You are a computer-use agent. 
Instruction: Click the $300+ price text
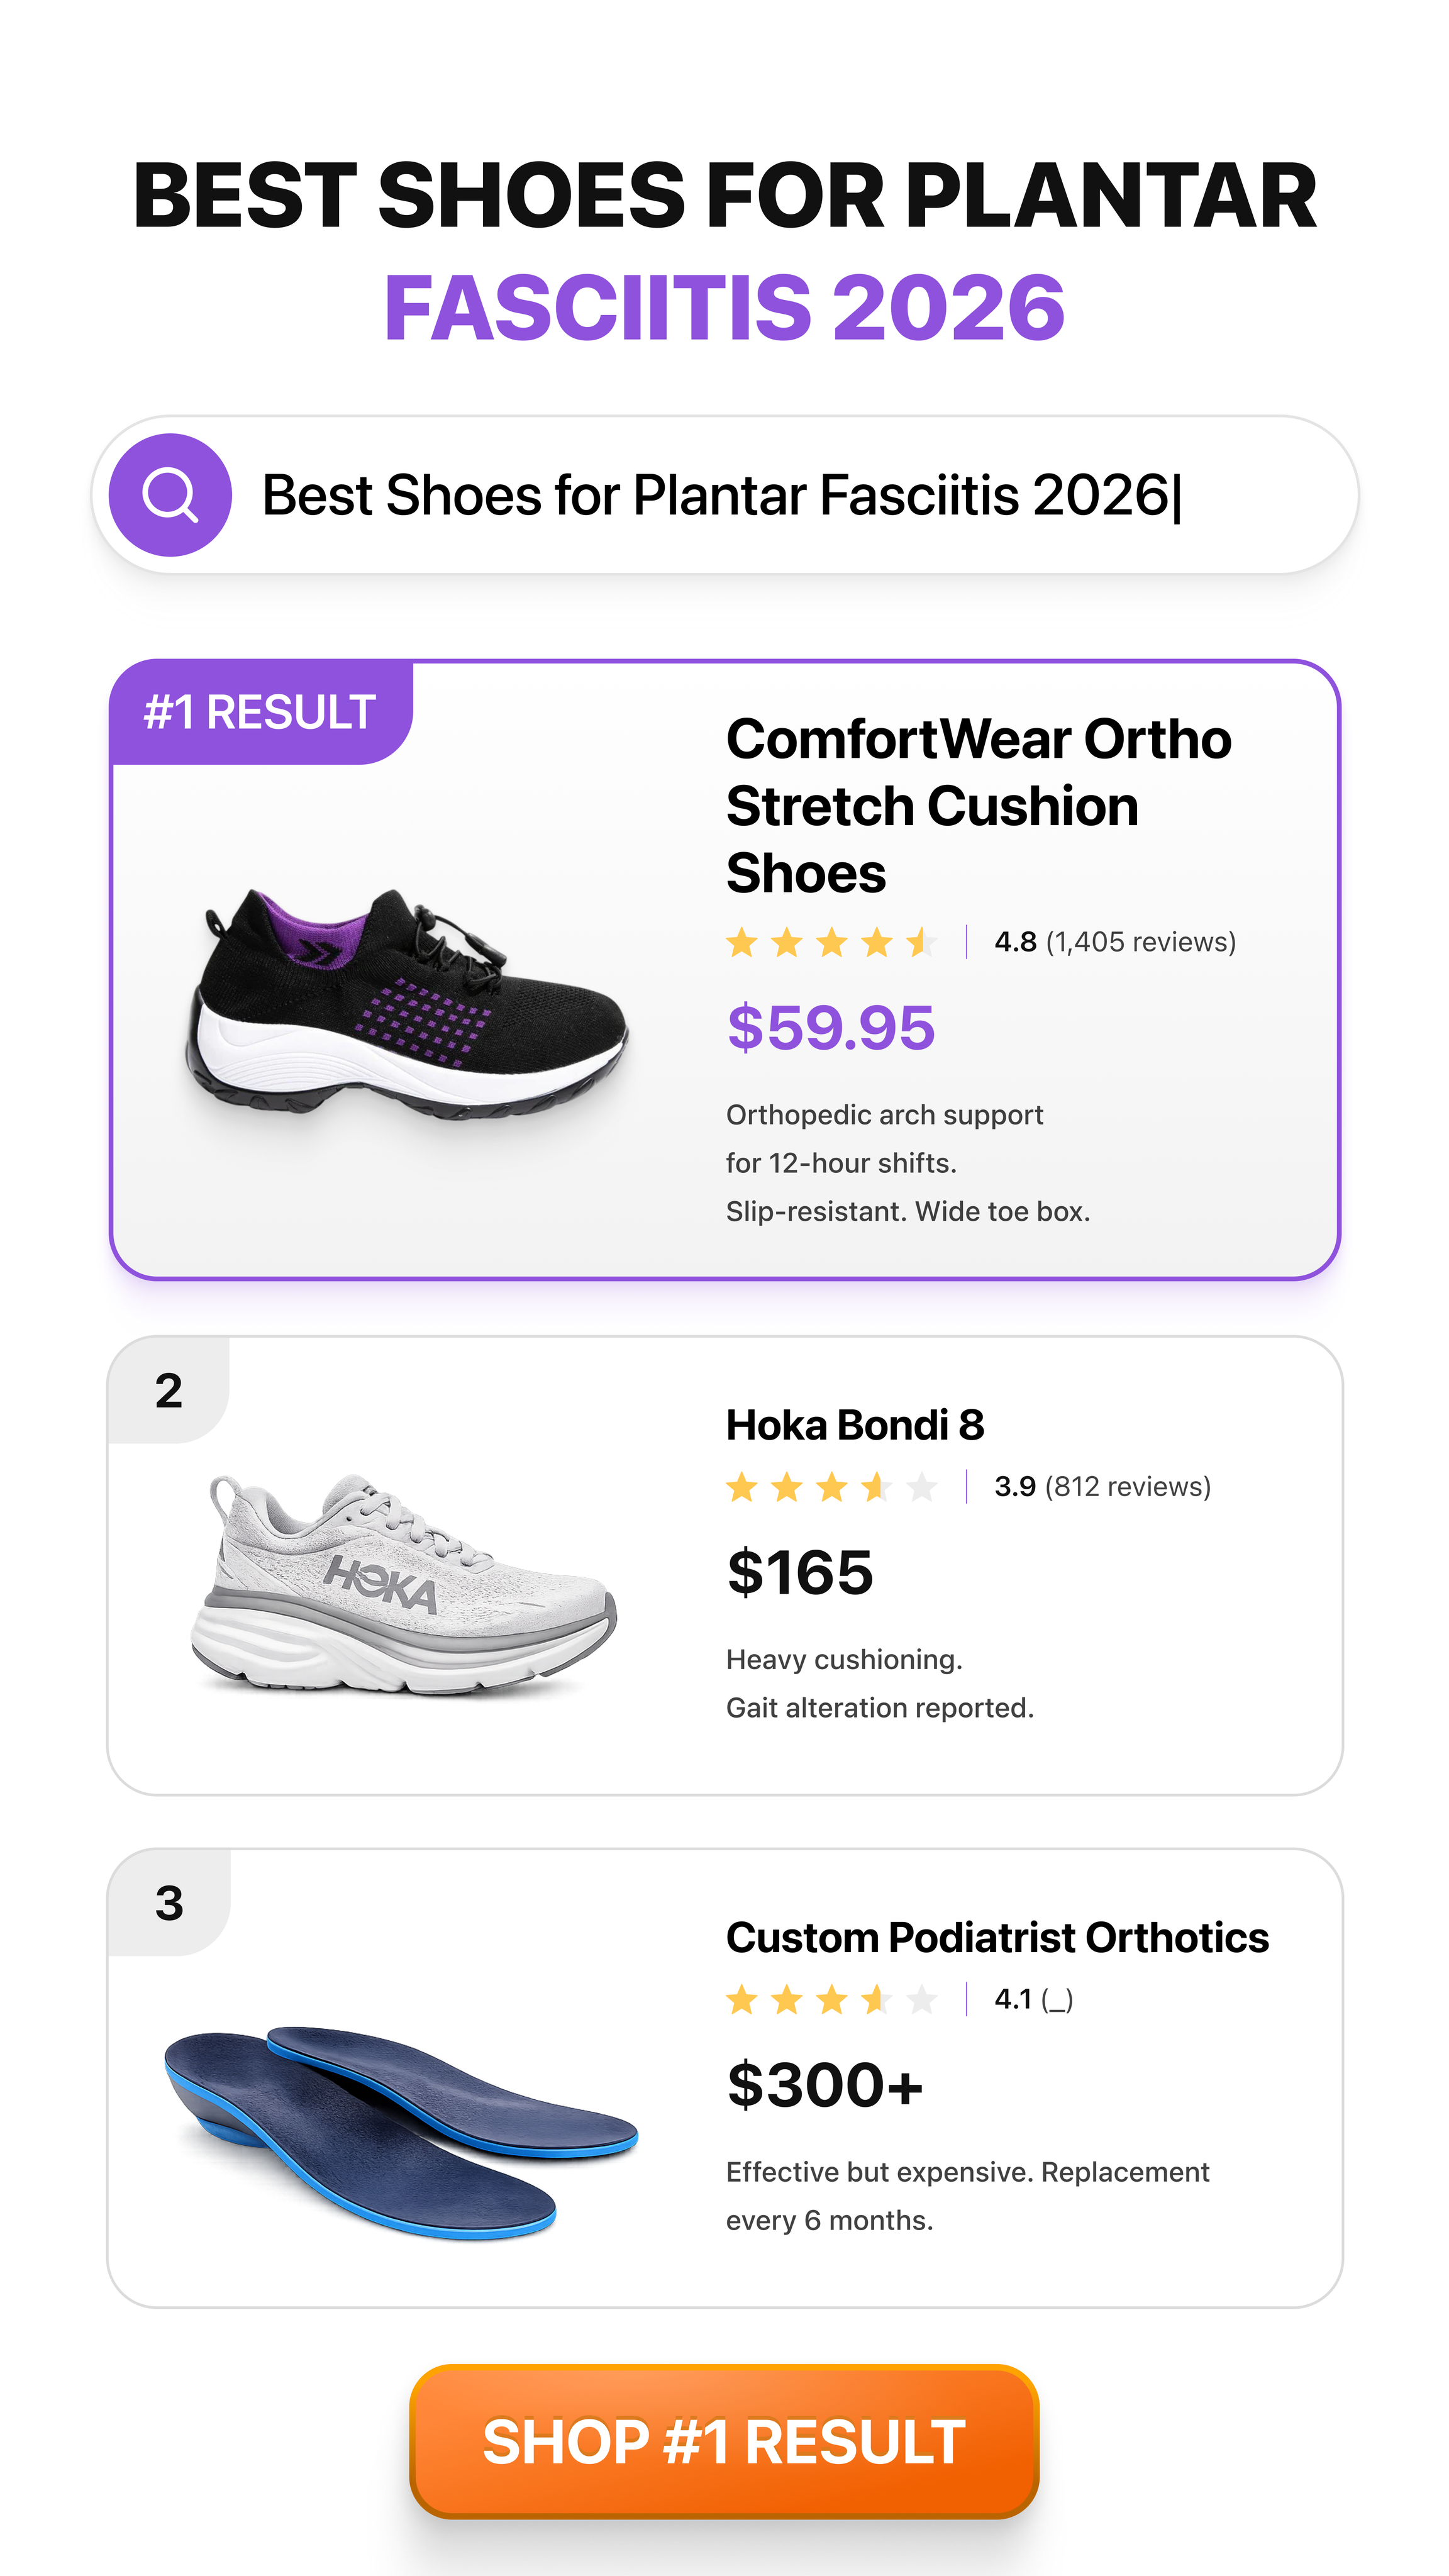pos(825,2085)
